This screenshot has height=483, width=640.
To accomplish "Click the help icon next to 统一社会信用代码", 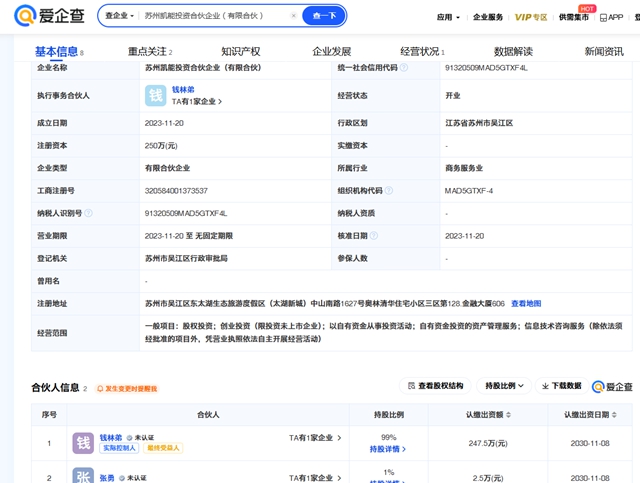I will click(x=404, y=67).
